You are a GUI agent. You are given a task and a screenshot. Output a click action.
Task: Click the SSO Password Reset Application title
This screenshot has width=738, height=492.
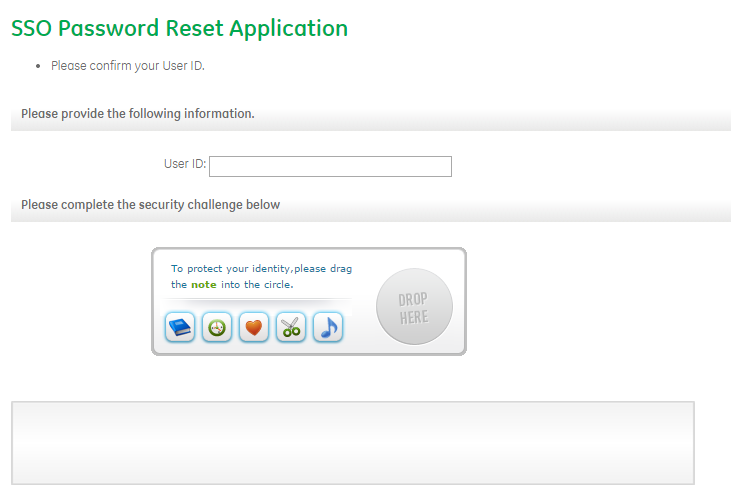click(179, 29)
